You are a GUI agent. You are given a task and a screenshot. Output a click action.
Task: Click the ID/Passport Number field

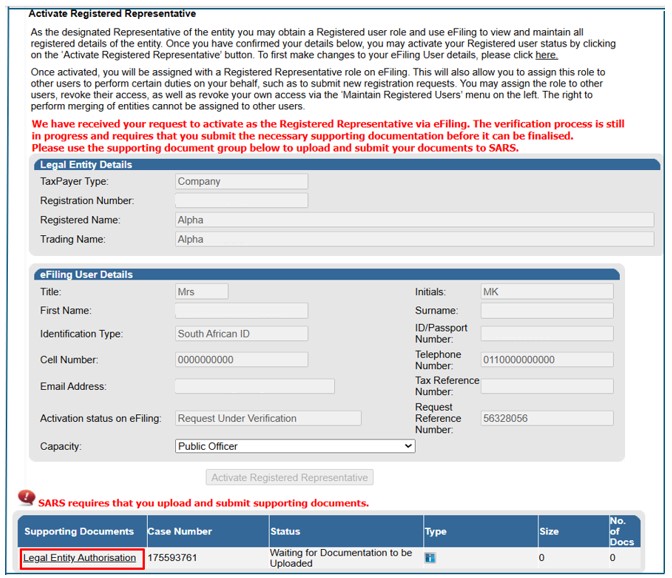point(547,334)
